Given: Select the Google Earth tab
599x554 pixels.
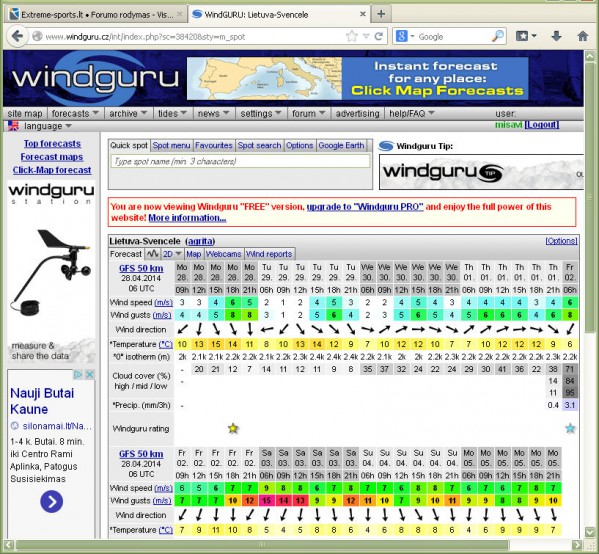Looking at the screenshot, I should coord(341,146).
